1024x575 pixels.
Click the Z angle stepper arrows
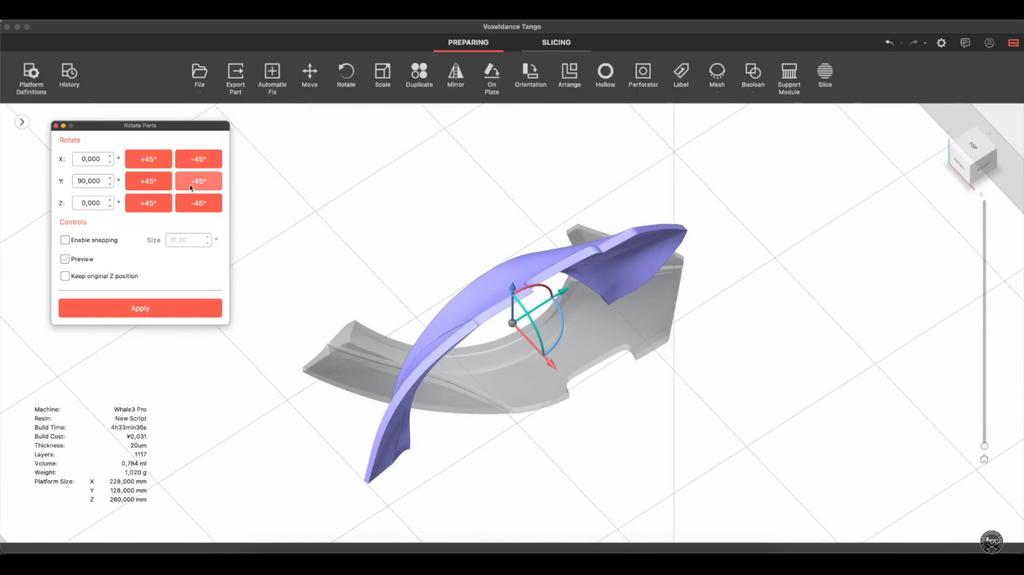pyautogui.click(x=110, y=203)
